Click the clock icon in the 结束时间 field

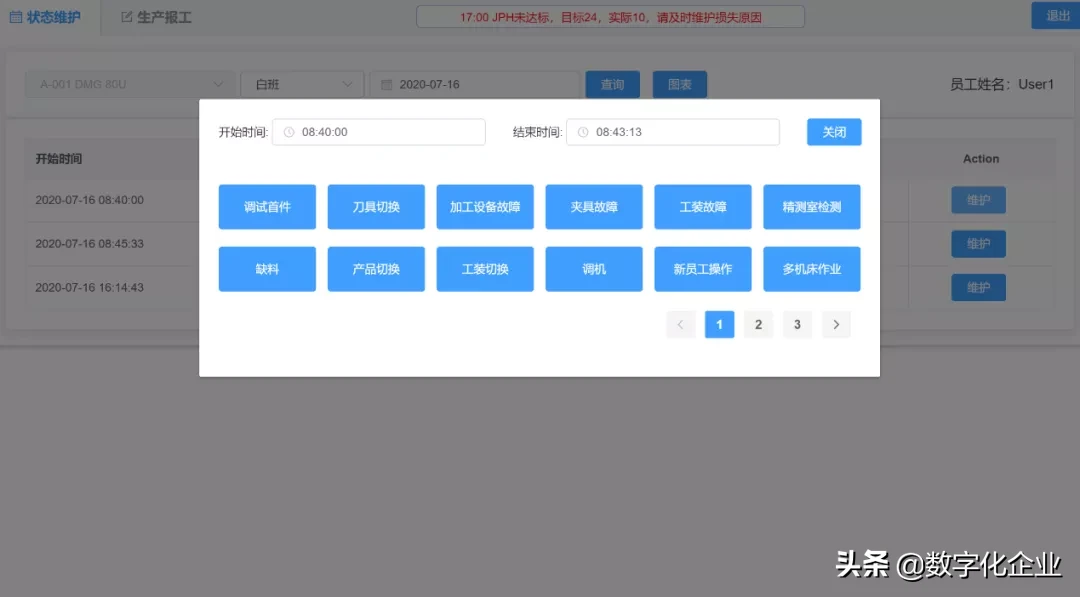click(581, 131)
